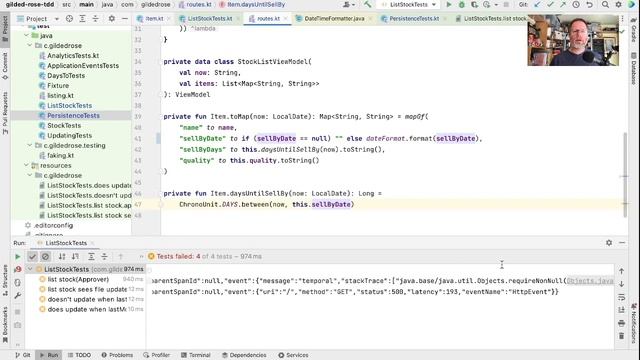Collapse the resources folder

click(x=27, y=165)
